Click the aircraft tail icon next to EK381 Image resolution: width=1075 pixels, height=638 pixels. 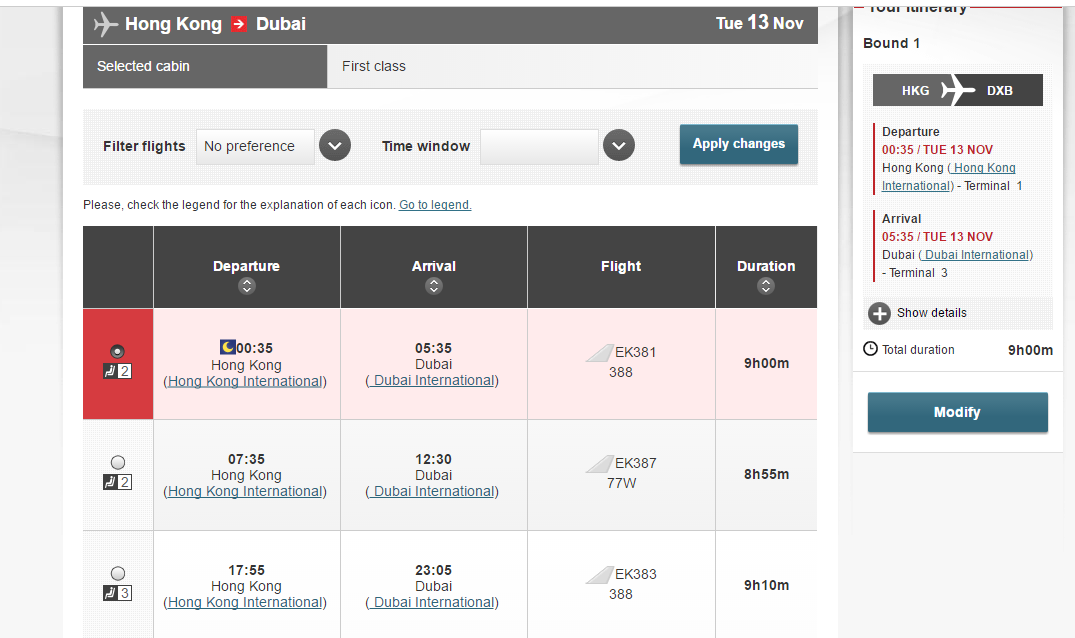[x=599, y=353]
